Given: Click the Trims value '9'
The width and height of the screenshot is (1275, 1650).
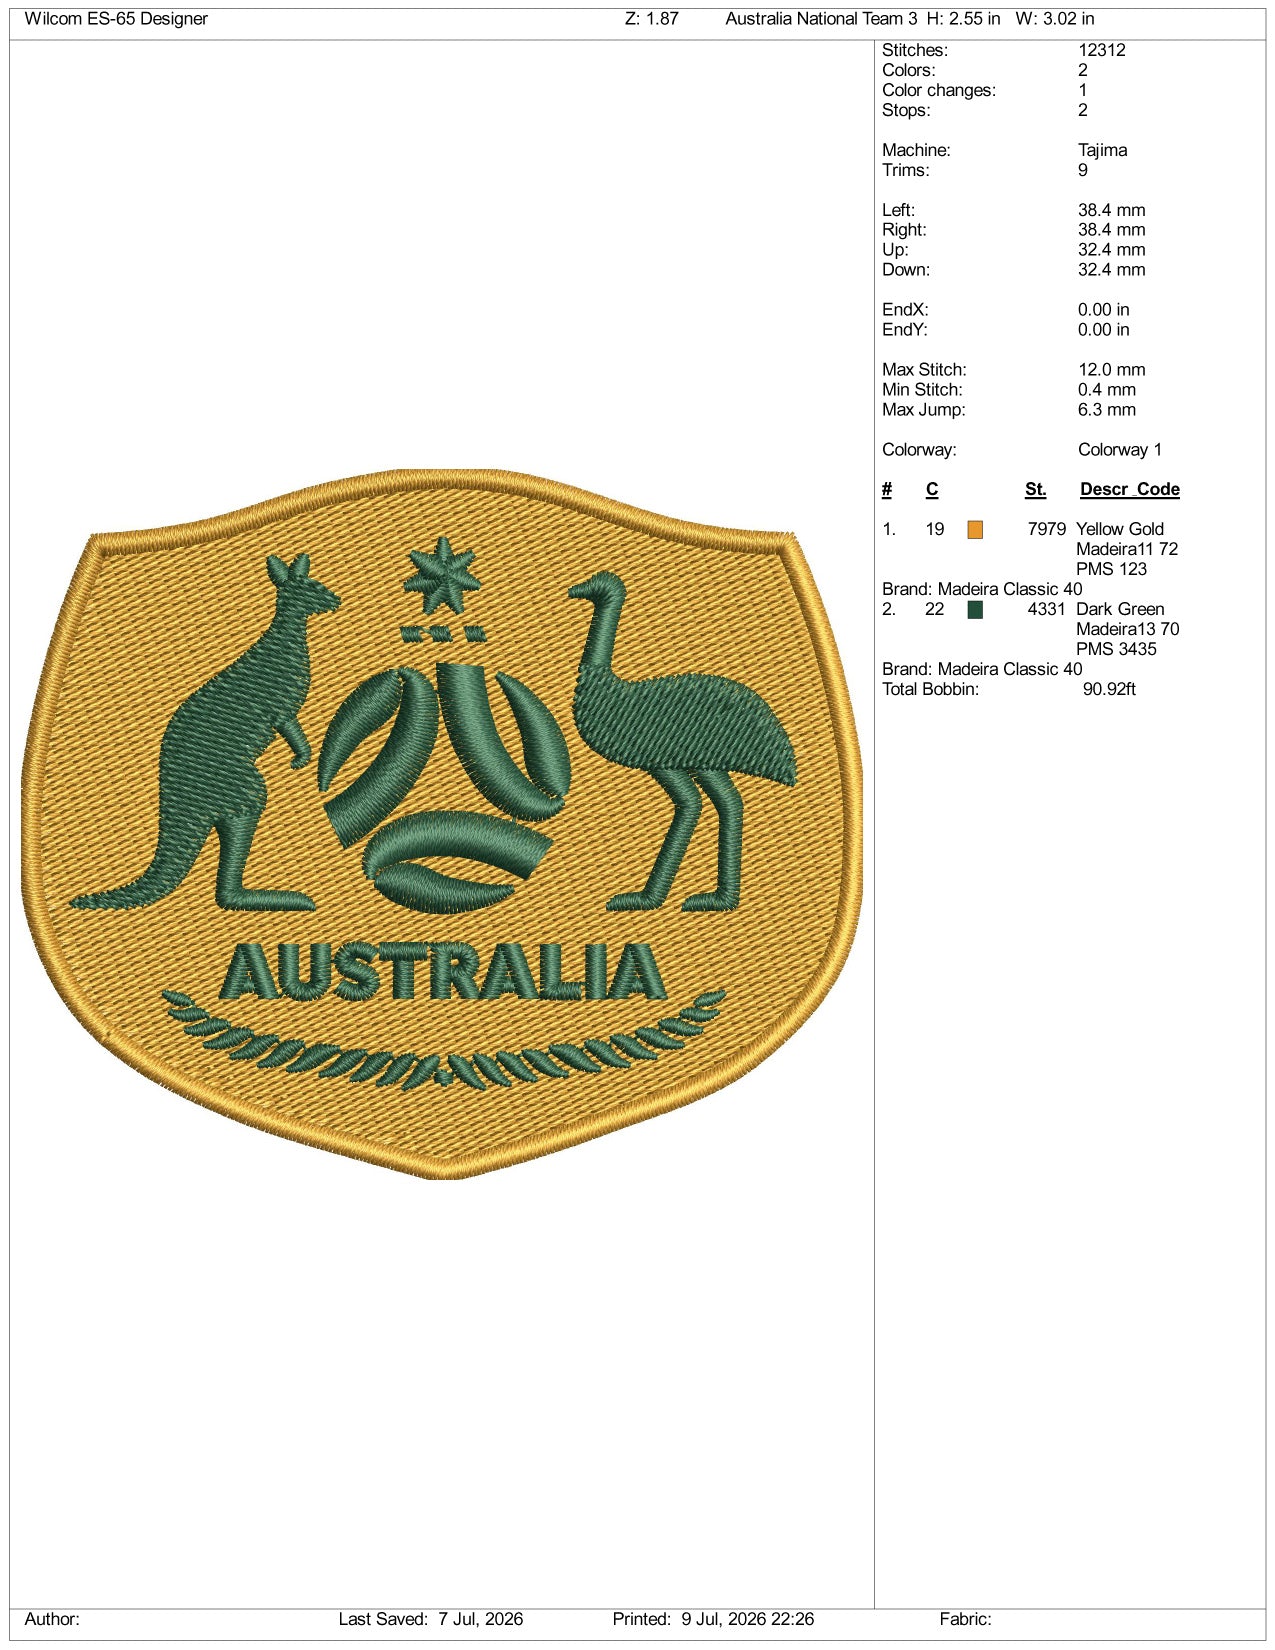Looking at the screenshot, I should point(1083,170).
